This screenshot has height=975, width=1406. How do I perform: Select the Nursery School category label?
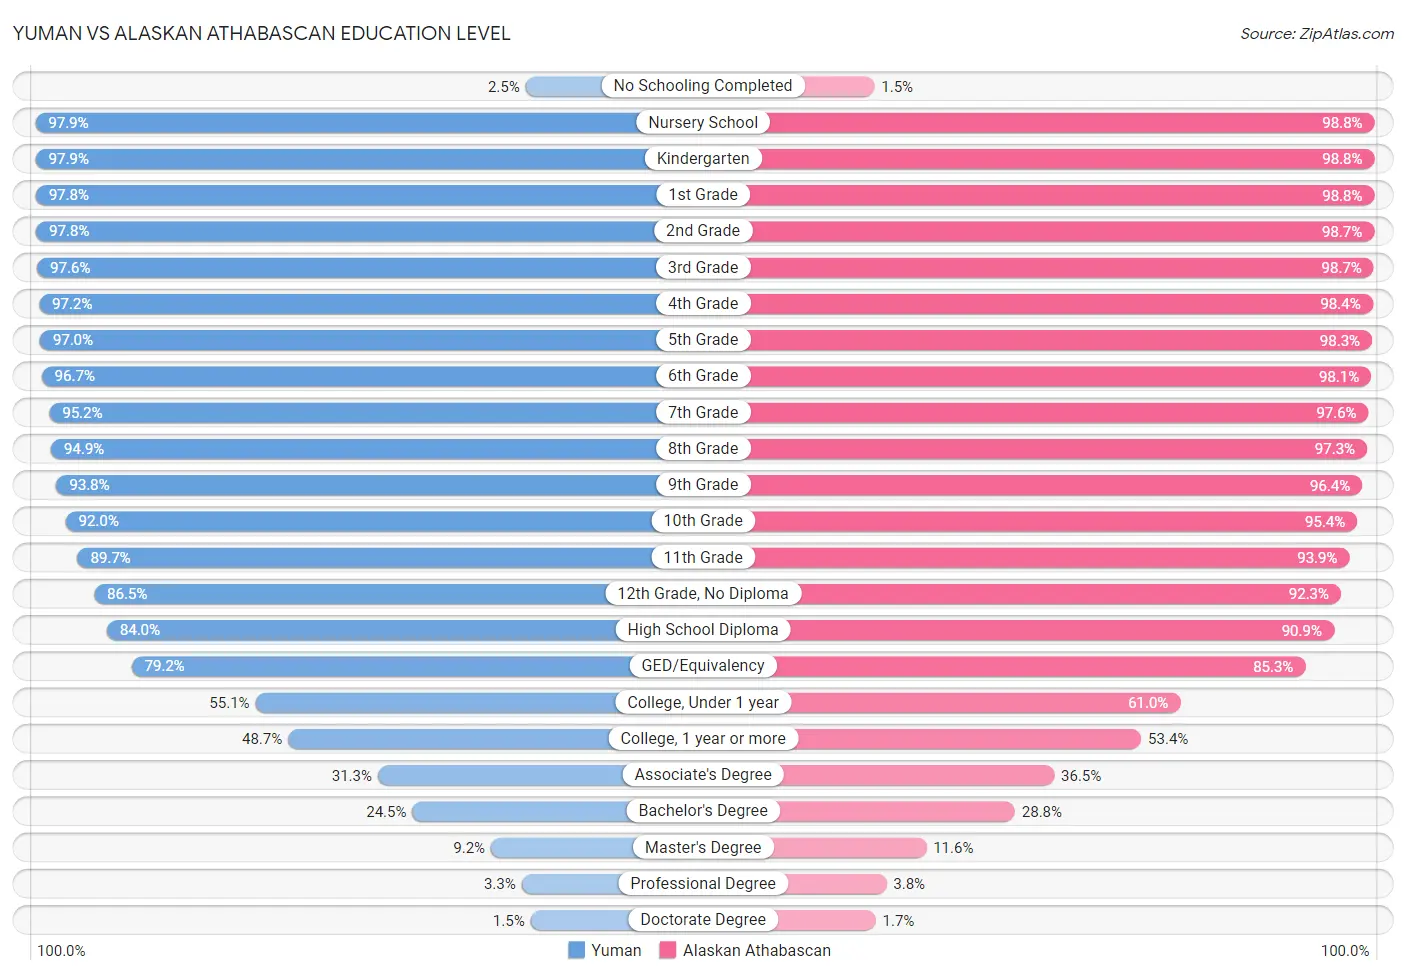click(703, 122)
